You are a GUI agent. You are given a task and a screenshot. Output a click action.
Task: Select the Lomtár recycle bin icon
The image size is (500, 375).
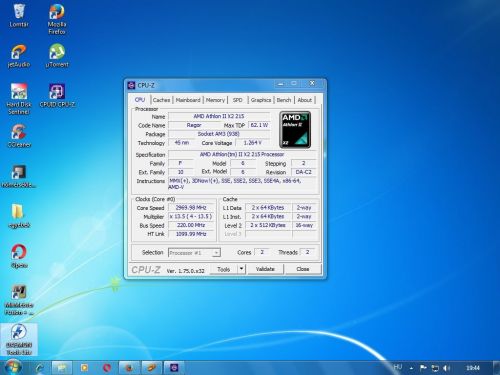[19, 16]
